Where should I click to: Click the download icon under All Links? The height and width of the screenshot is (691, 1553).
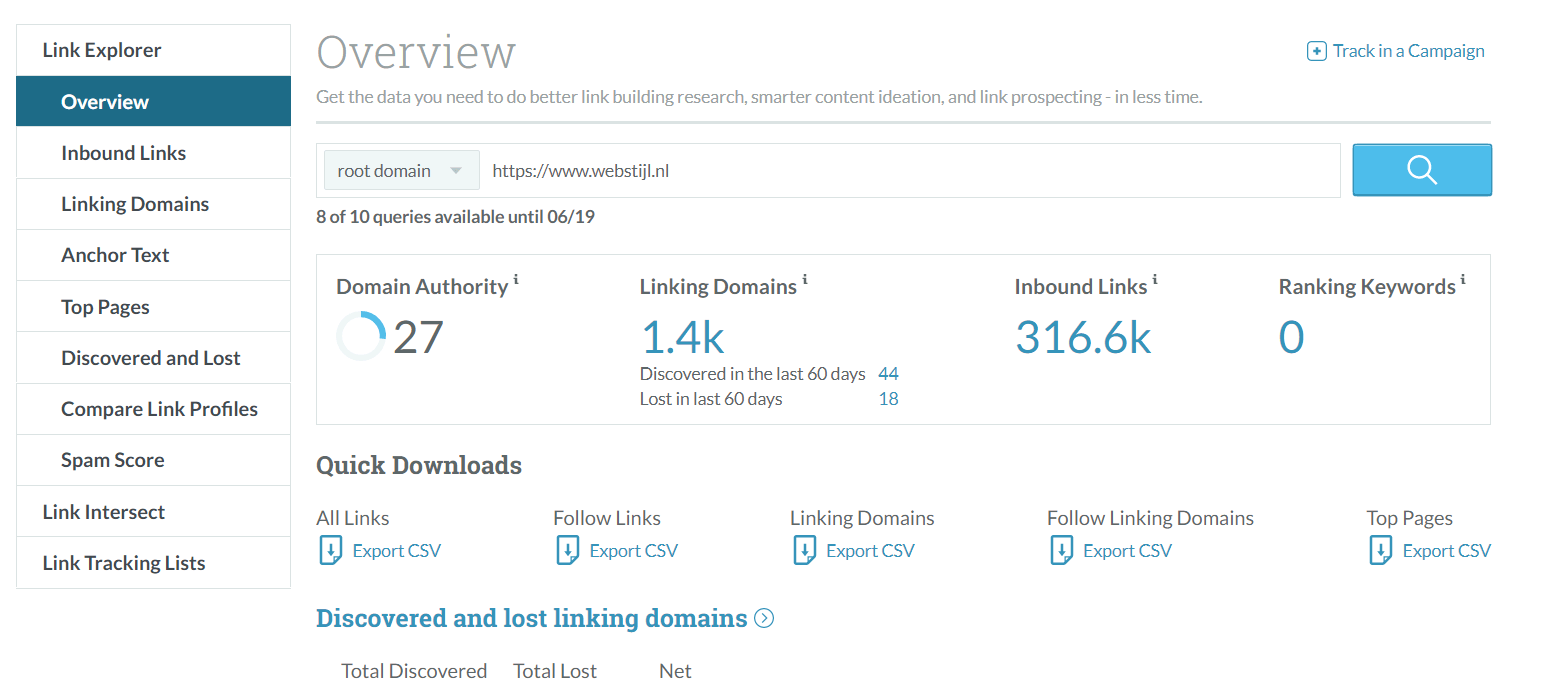coord(330,550)
